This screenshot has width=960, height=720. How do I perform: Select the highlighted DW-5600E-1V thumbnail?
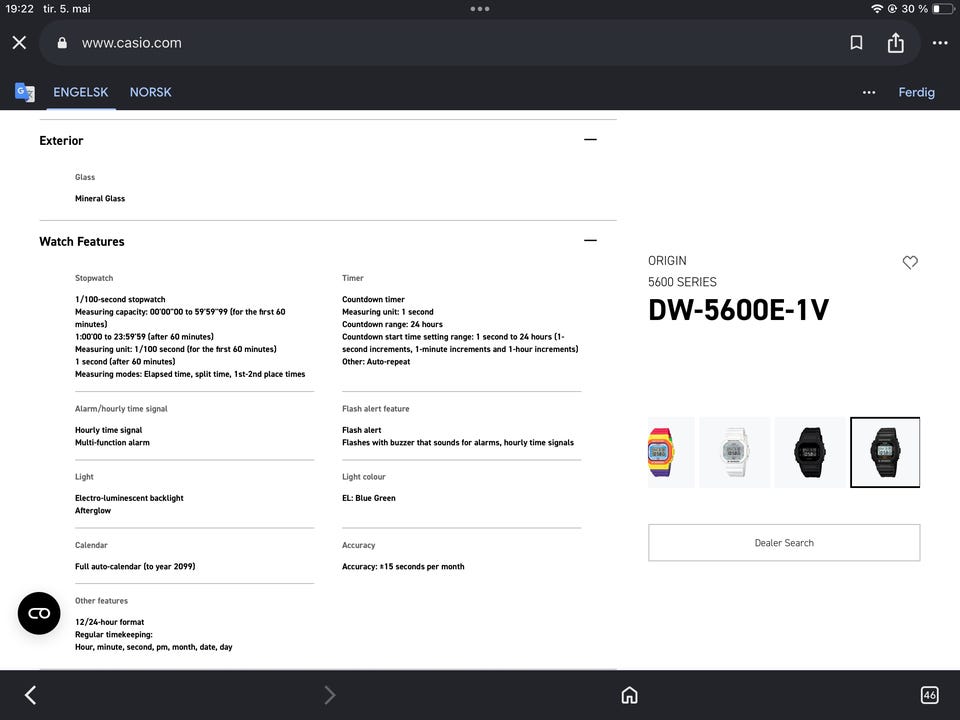pyautogui.click(x=885, y=452)
